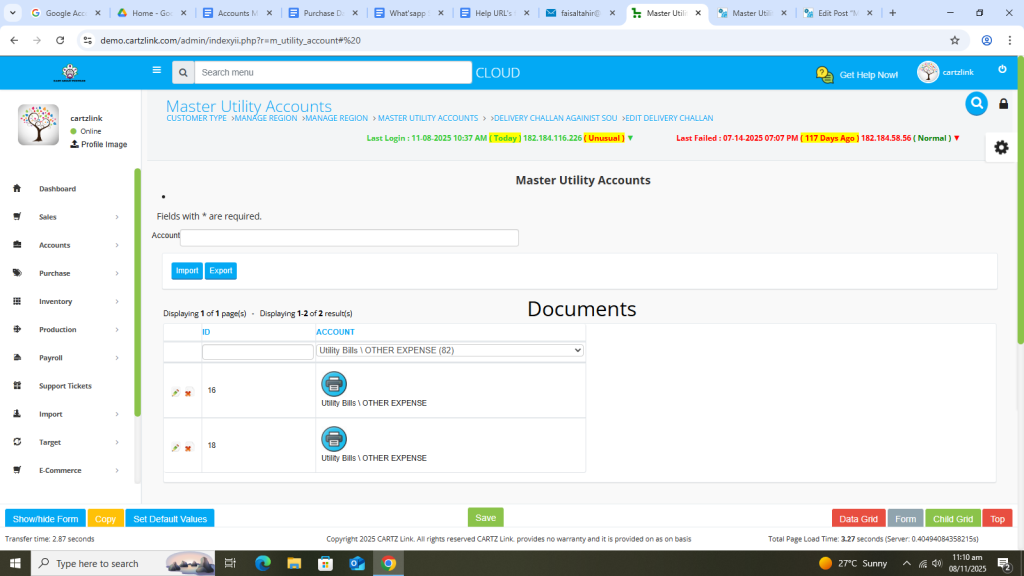Viewport: 1024px width, 576px height.
Task: Click the round blue search icon
Action: (x=976, y=104)
